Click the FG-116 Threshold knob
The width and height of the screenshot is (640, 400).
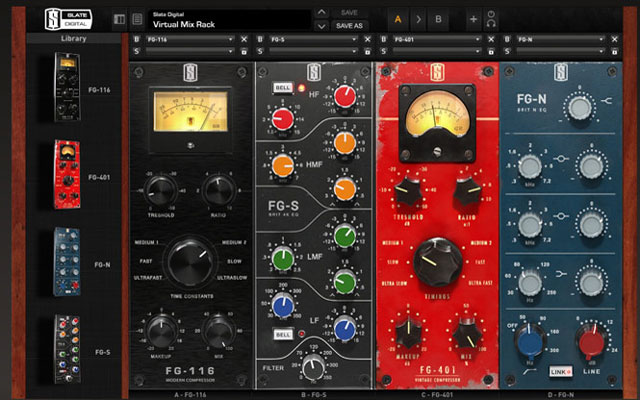161,191
